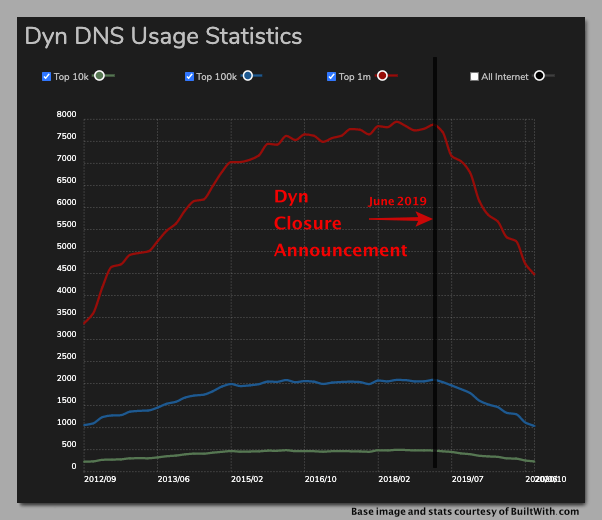The height and width of the screenshot is (520, 602).
Task: Click the 4000 y-axis label
Action: click(x=66, y=290)
